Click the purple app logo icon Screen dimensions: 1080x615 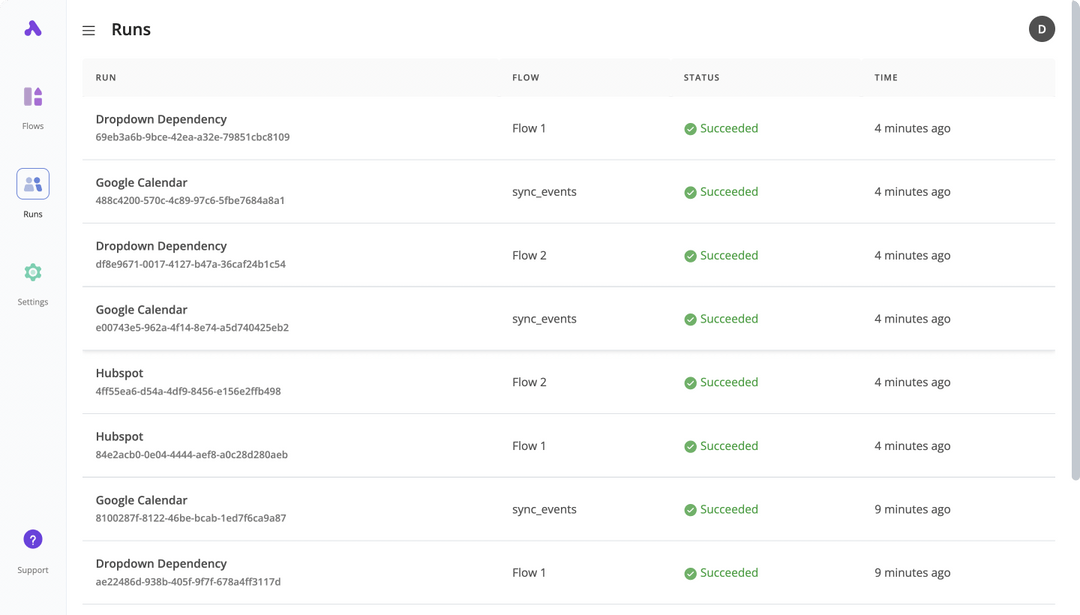pos(32,28)
